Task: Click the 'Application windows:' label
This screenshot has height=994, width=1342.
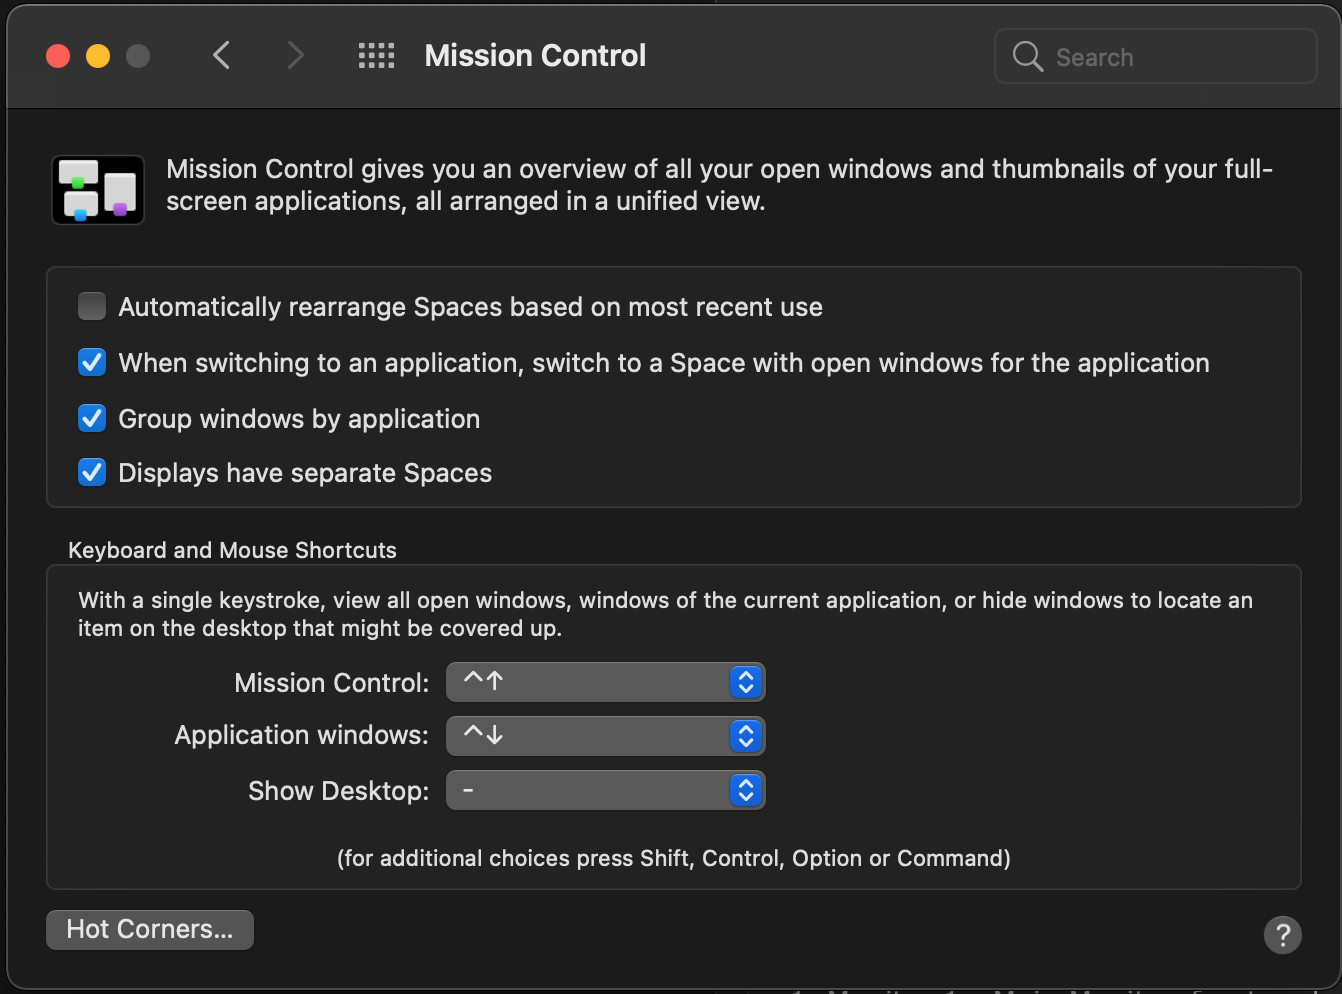Action: 302,735
